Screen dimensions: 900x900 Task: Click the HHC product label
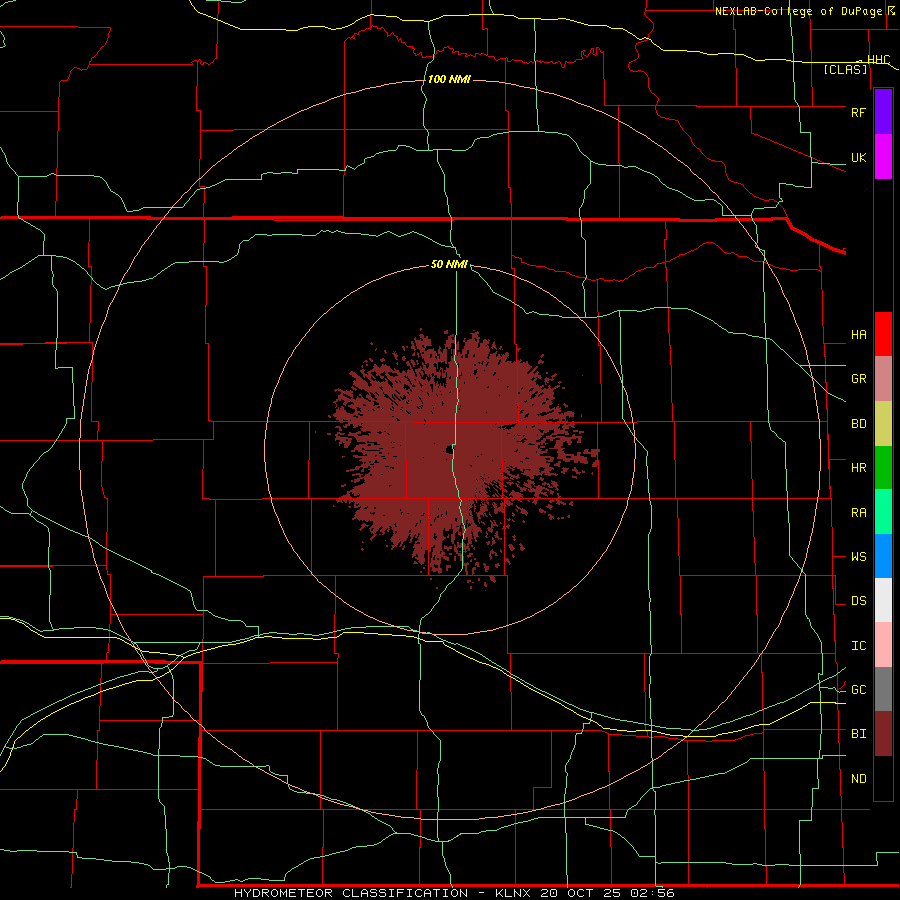[878, 60]
